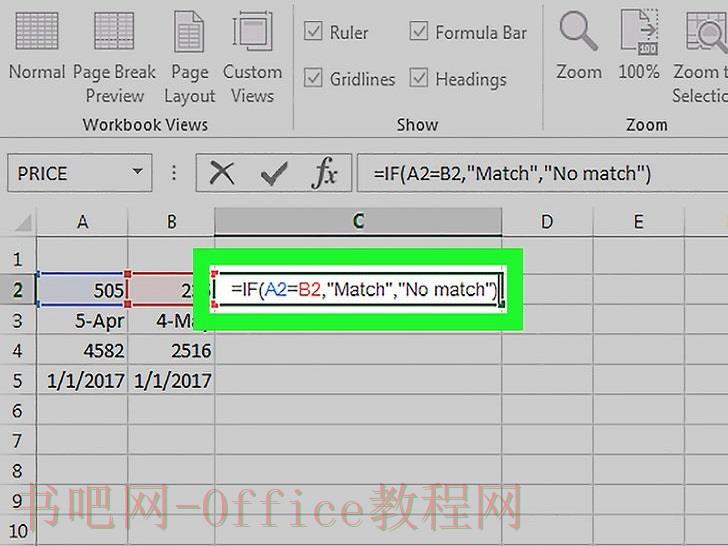Click empty cell A1

[82, 257]
